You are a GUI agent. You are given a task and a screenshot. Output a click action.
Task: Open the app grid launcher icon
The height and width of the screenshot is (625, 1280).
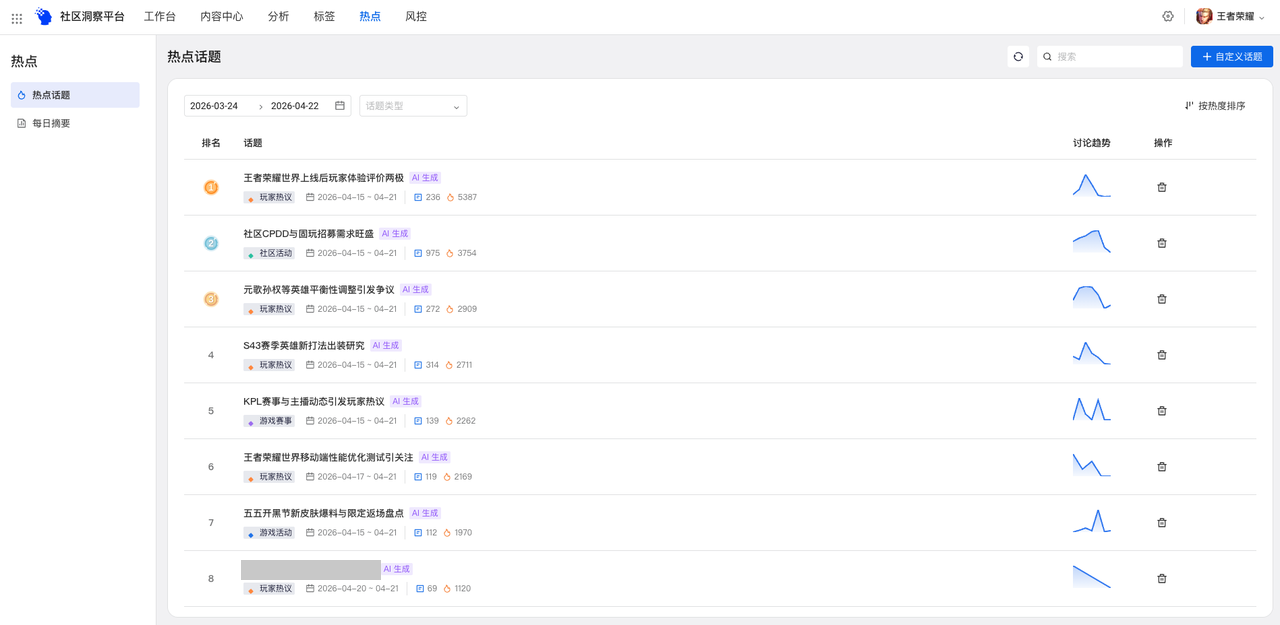click(x=17, y=17)
